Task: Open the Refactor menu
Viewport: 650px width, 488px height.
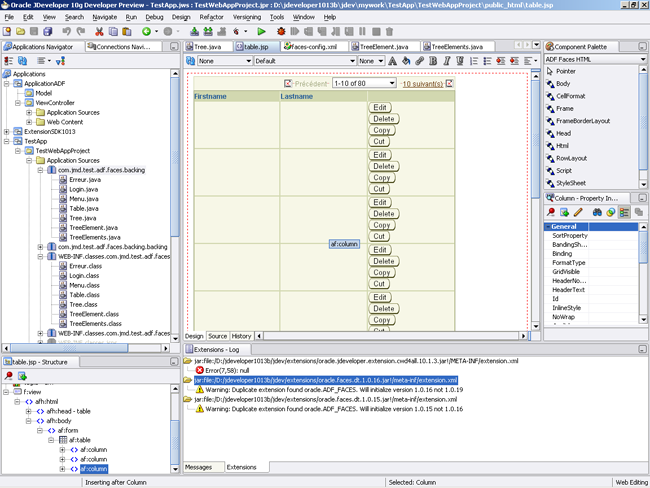Action: (211, 17)
